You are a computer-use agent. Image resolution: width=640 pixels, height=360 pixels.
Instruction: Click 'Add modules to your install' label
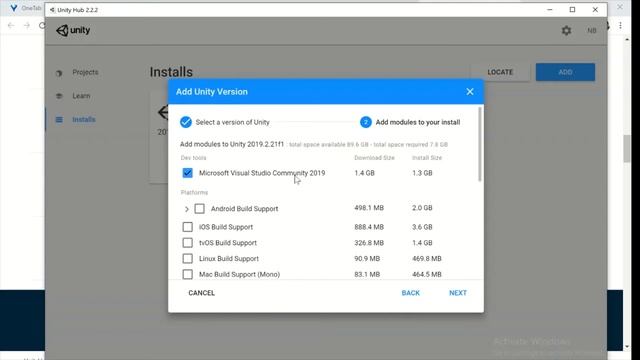(x=418, y=122)
